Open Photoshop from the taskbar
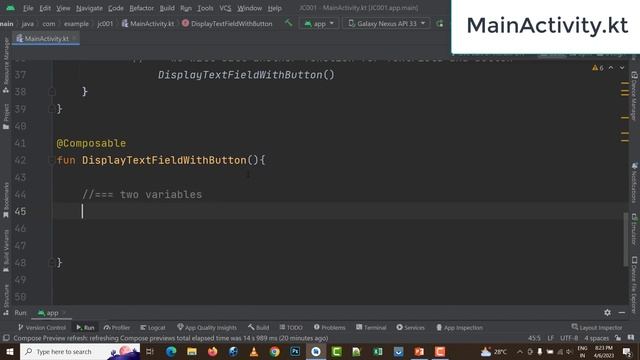The width and height of the screenshot is (640, 360). point(295,351)
